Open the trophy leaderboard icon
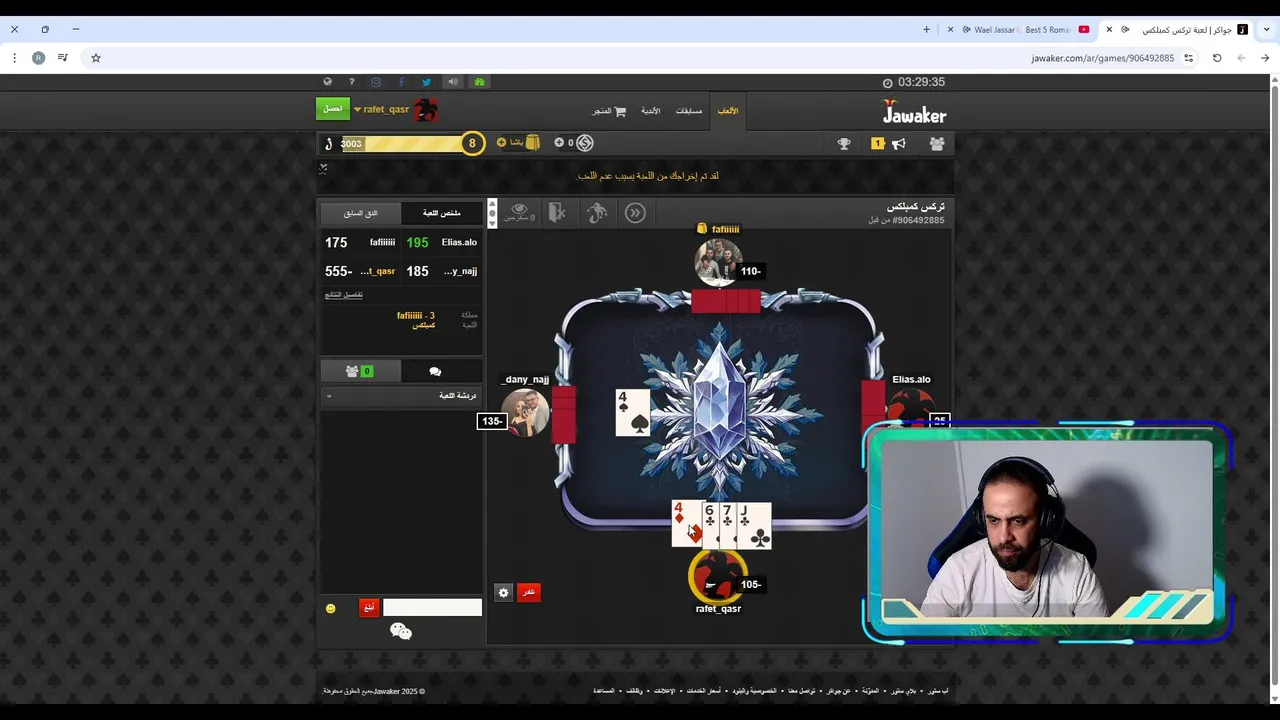The width and height of the screenshot is (1280, 720). tap(844, 144)
